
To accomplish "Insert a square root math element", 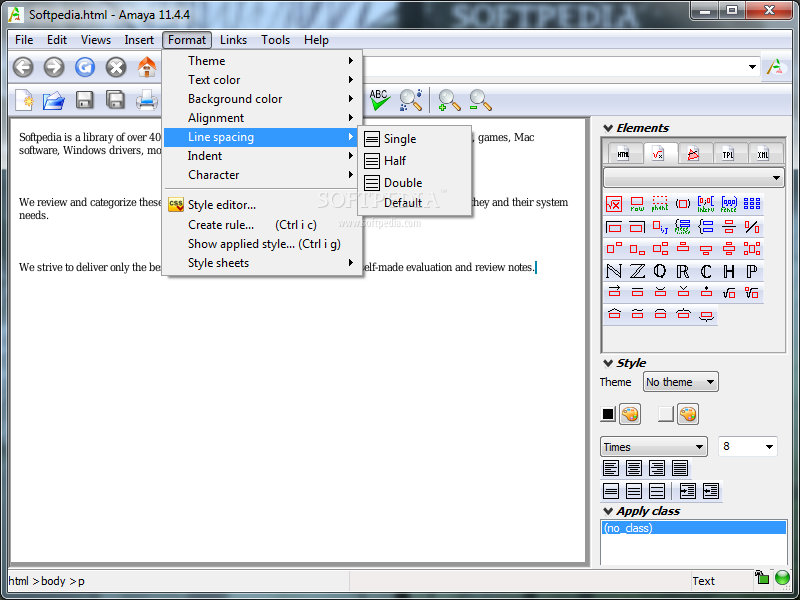I will 614,204.
